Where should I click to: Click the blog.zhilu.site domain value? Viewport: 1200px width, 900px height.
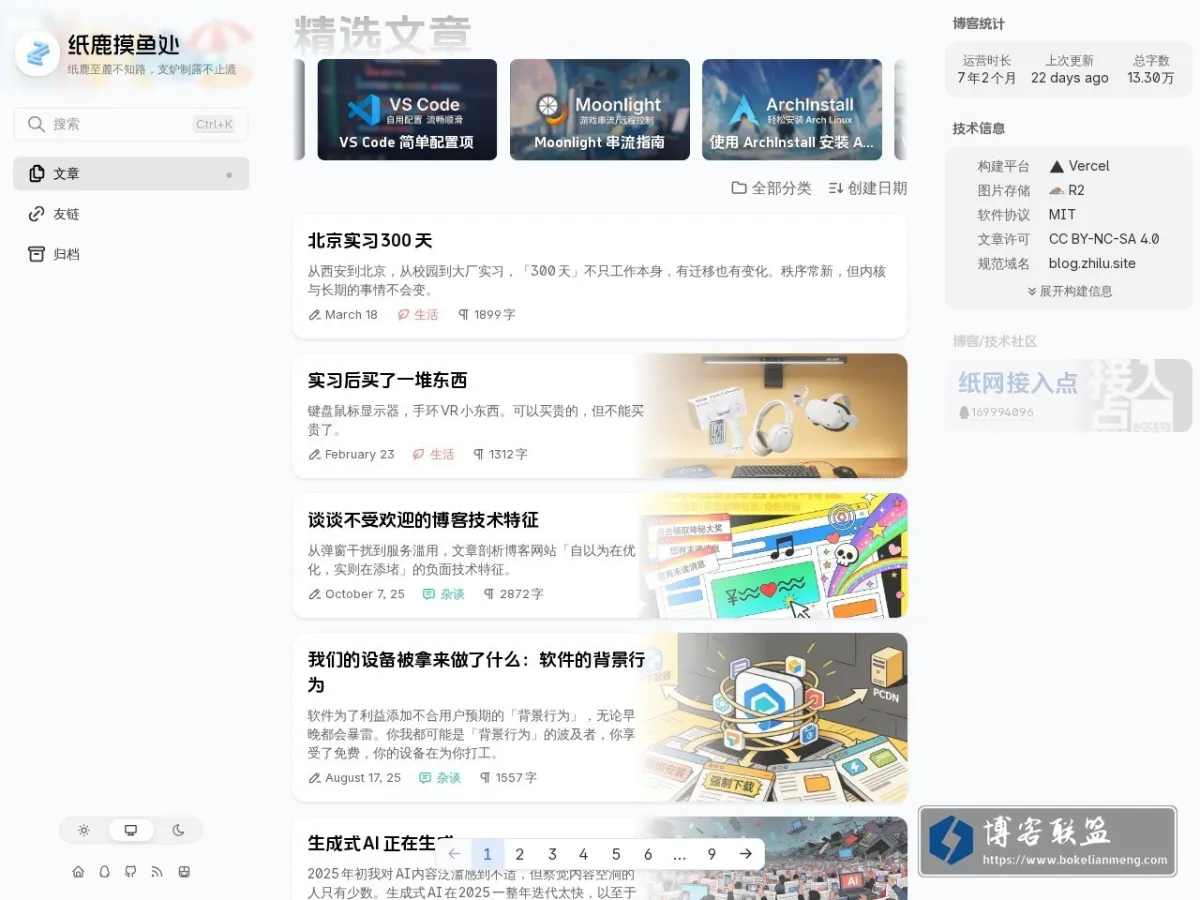click(1092, 264)
